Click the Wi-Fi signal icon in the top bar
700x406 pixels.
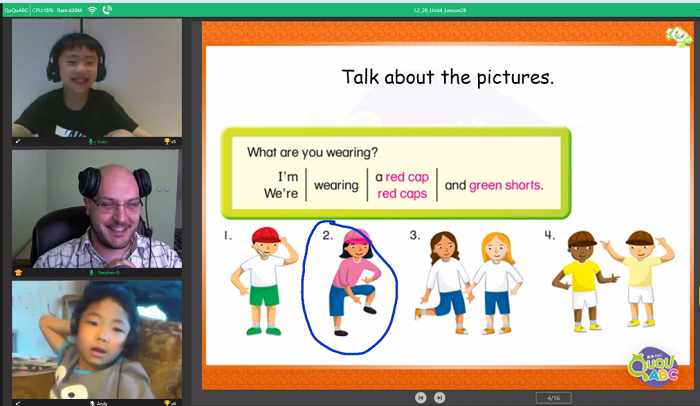pos(92,10)
